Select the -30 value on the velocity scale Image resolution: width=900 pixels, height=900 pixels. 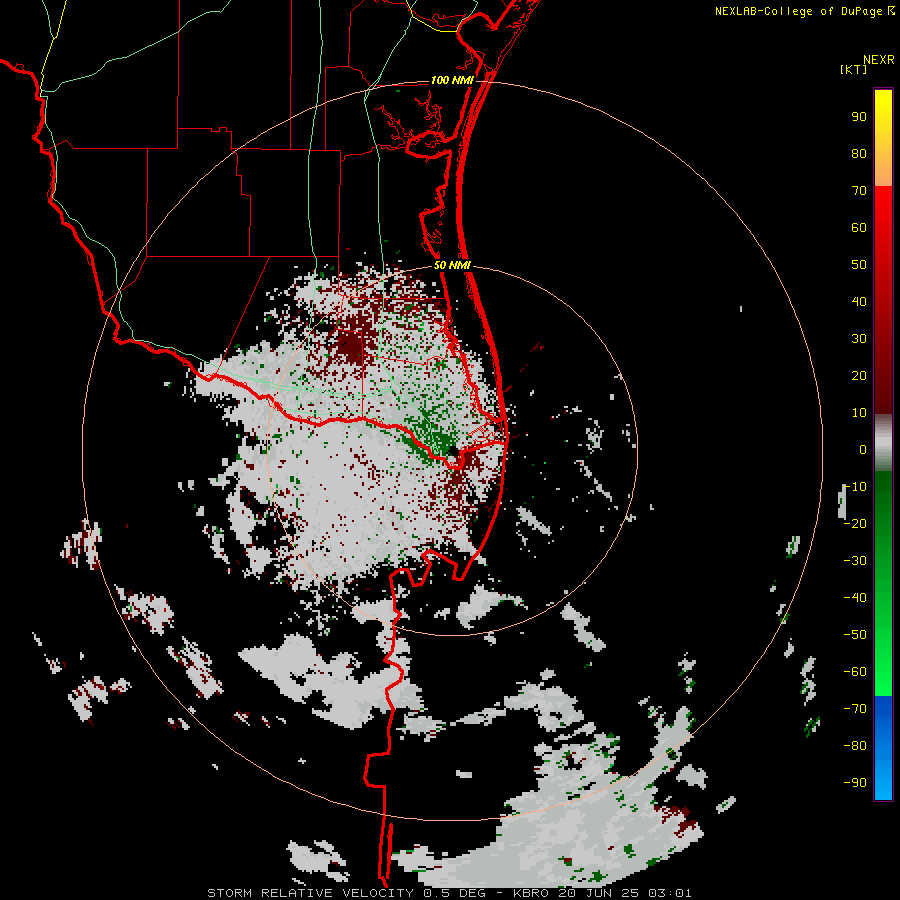855,561
